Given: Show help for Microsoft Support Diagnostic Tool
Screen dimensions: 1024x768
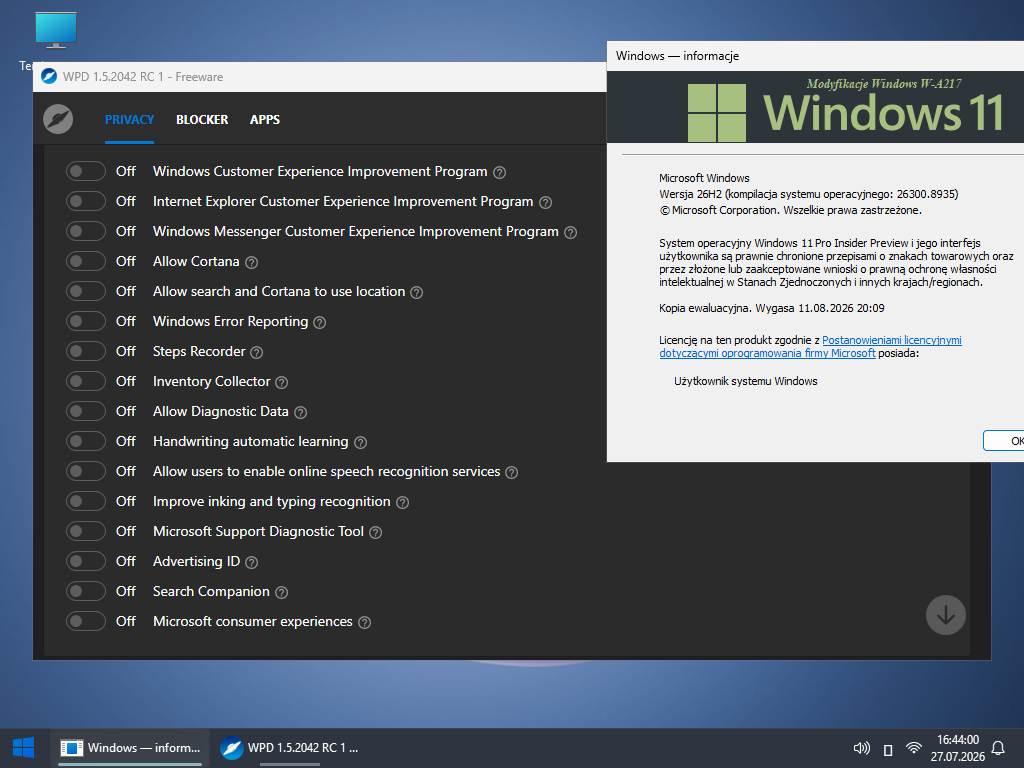Looking at the screenshot, I should pos(376,533).
